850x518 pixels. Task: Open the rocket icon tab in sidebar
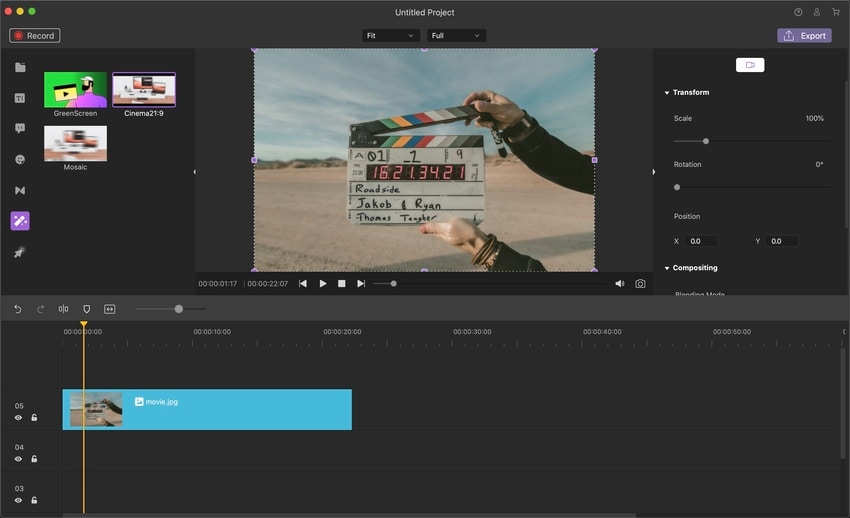[x=19, y=252]
